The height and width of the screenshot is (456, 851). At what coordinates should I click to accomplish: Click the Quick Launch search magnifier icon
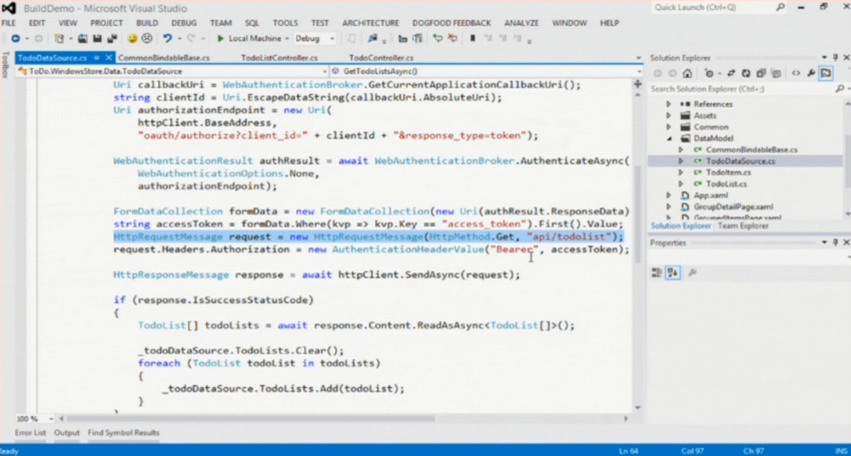780,8
